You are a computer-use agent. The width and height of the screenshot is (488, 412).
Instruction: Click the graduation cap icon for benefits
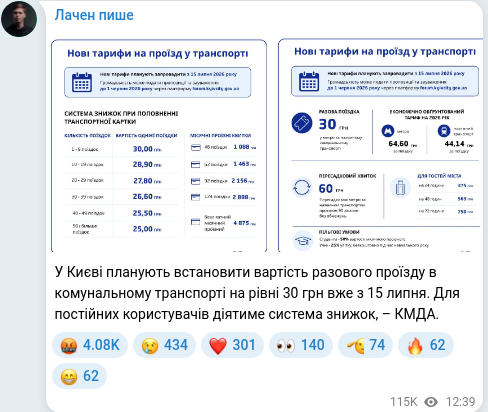[x=303, y=240]
